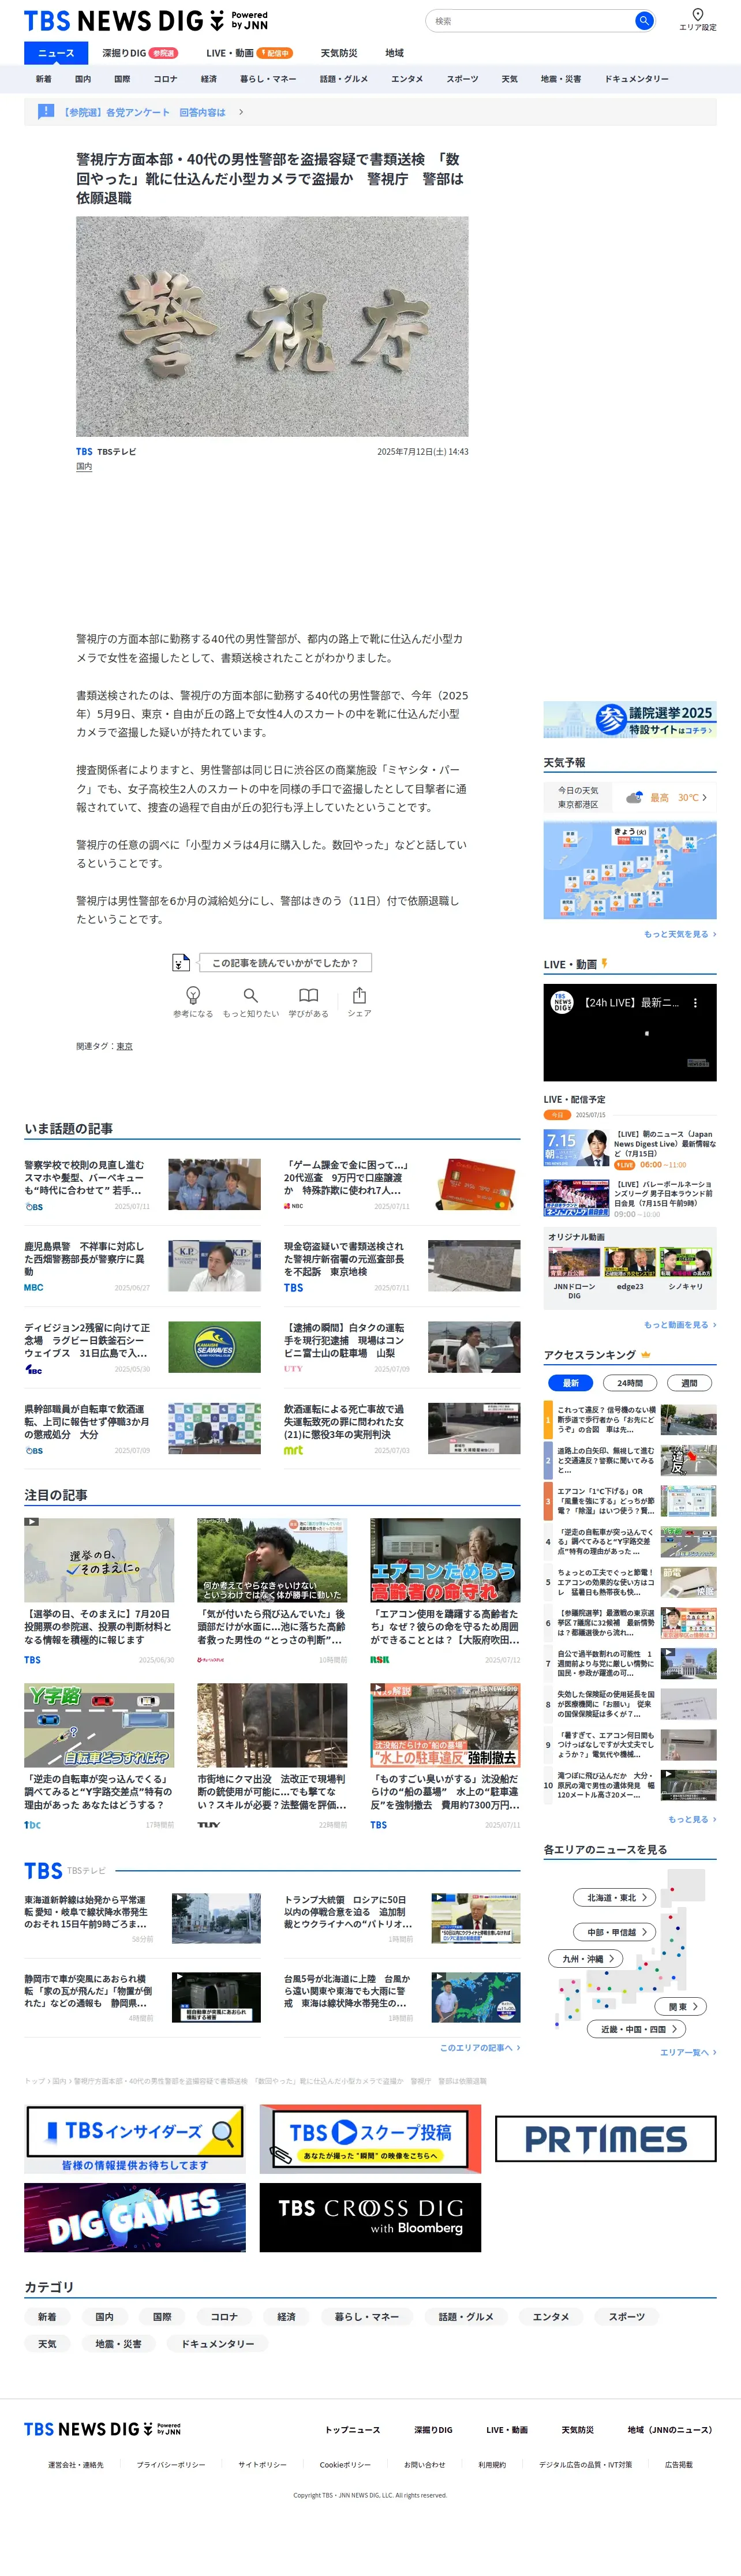Screen dimensions: 741x2576
Task: Click the スポーツ category chip at bottom
Action: (627, 2317)
